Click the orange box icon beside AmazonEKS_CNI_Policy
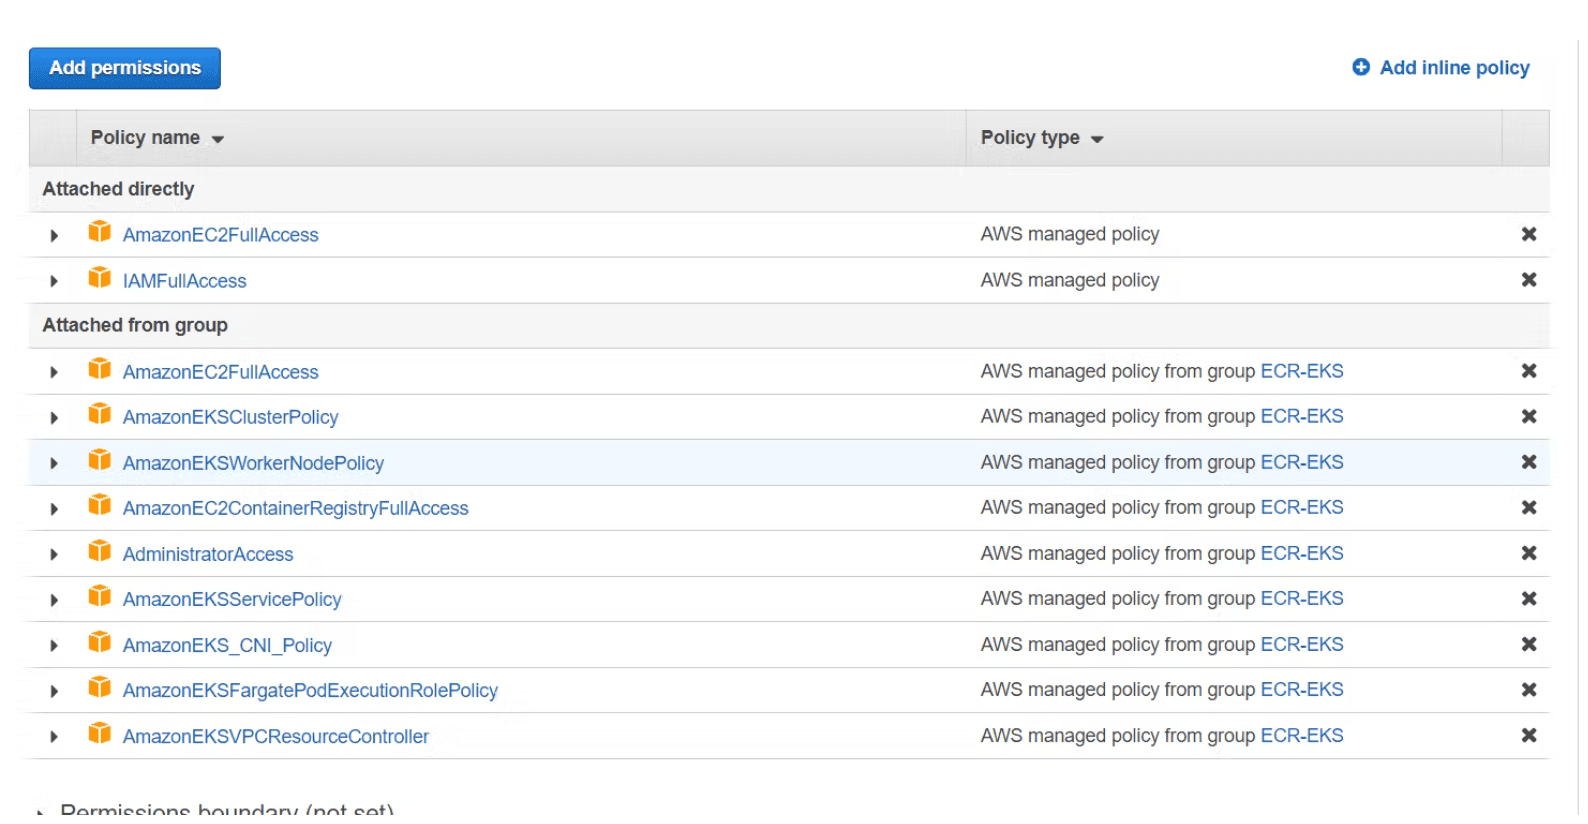This screenshot has height=824, width=1588. click(x=99, y=641)
